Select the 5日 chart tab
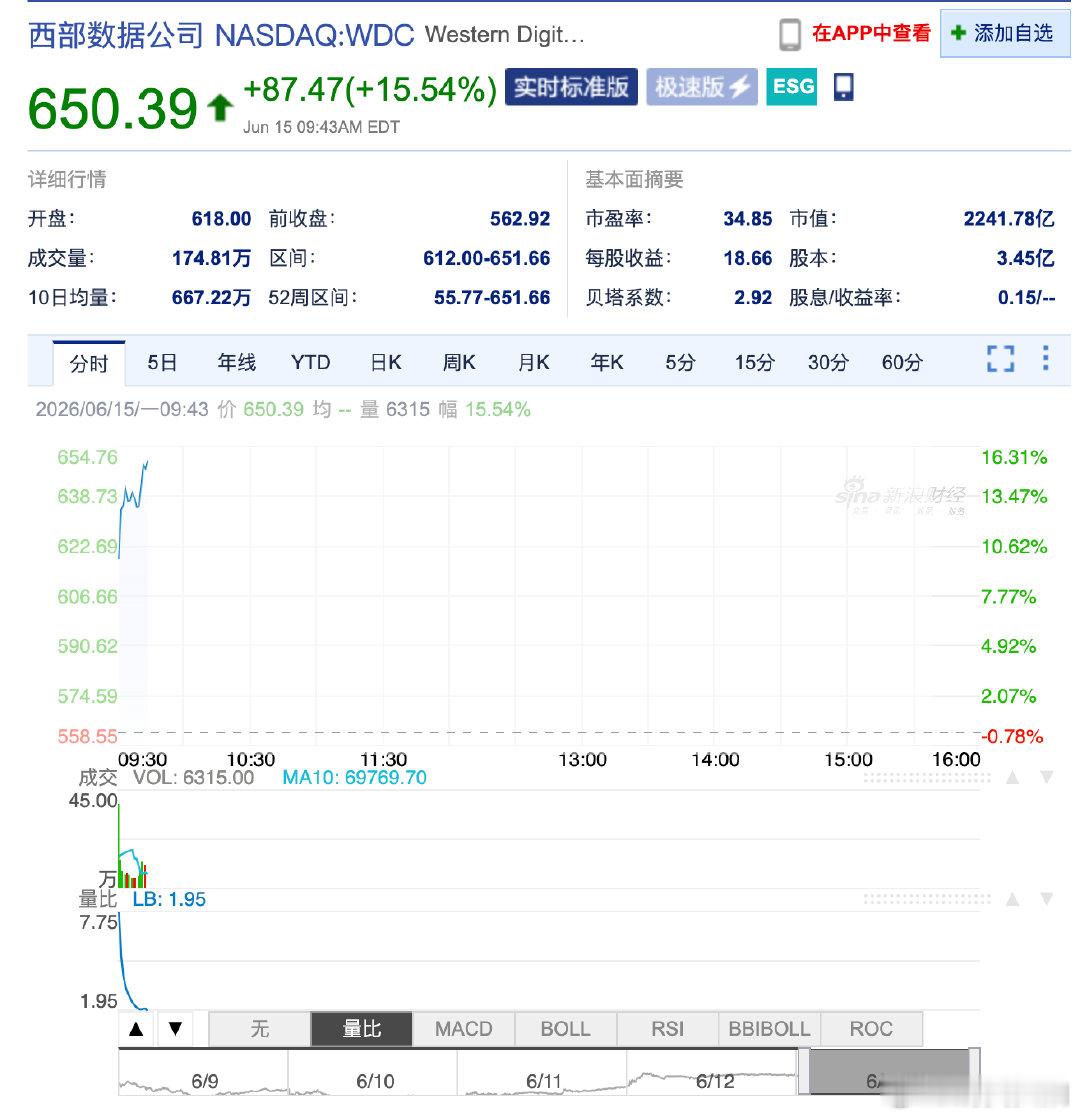This screenshot has width=1080, height=1119. tap(162, 363)
